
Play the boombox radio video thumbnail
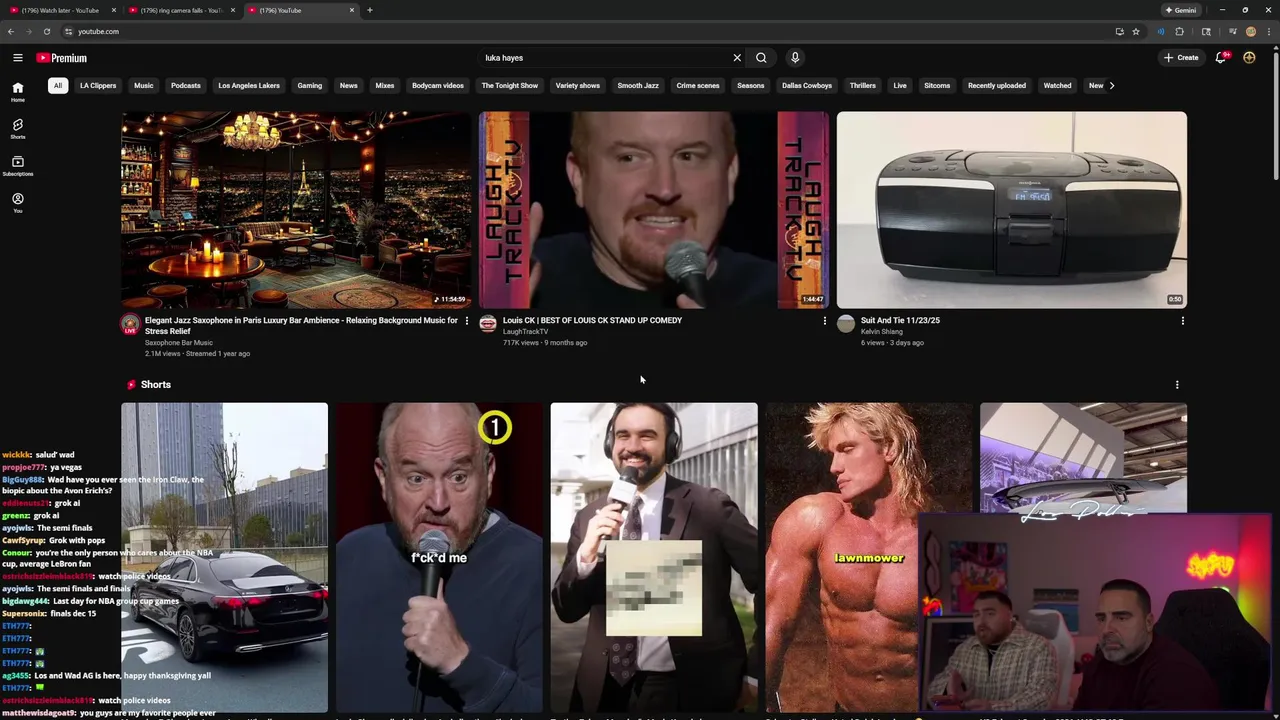coord(1012,210)
